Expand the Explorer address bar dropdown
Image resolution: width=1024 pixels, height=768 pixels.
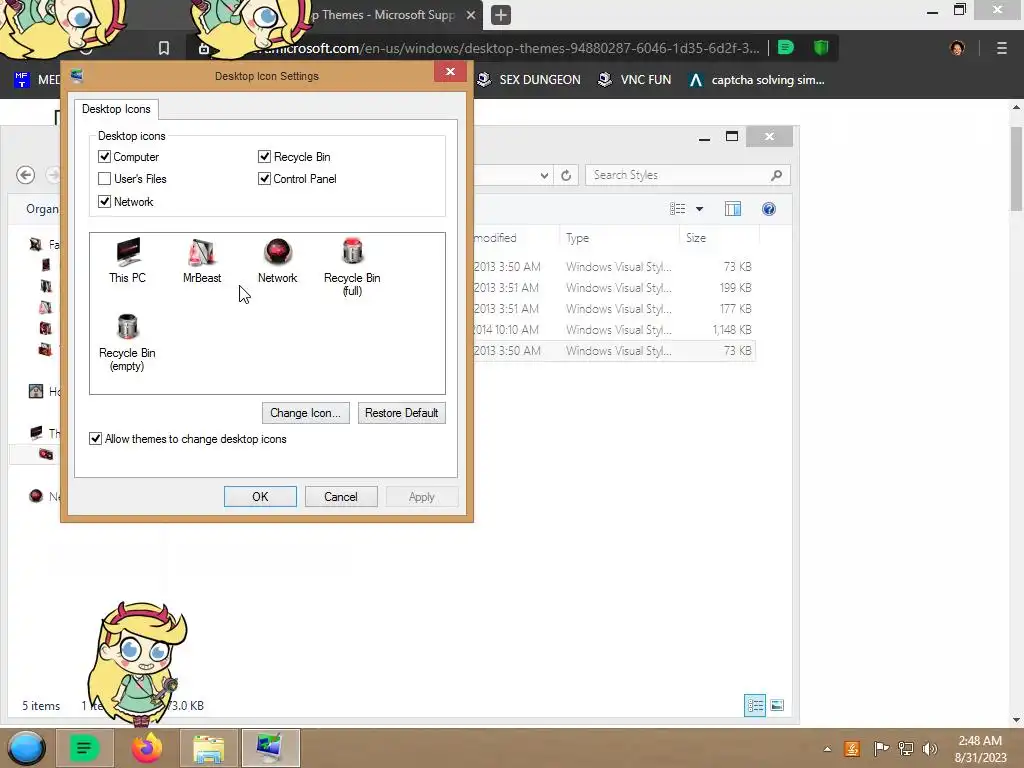pyautogui.click(x=544, y=175)
